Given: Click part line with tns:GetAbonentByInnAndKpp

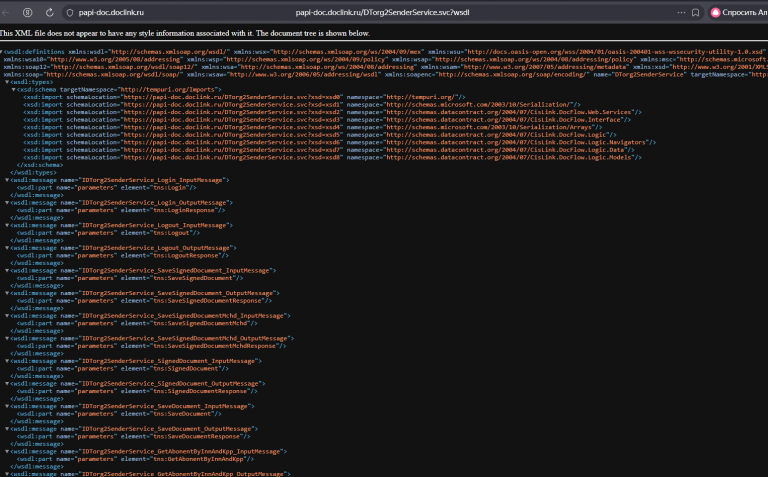Looking at the screenshot, I should click(x=135, y=459).
